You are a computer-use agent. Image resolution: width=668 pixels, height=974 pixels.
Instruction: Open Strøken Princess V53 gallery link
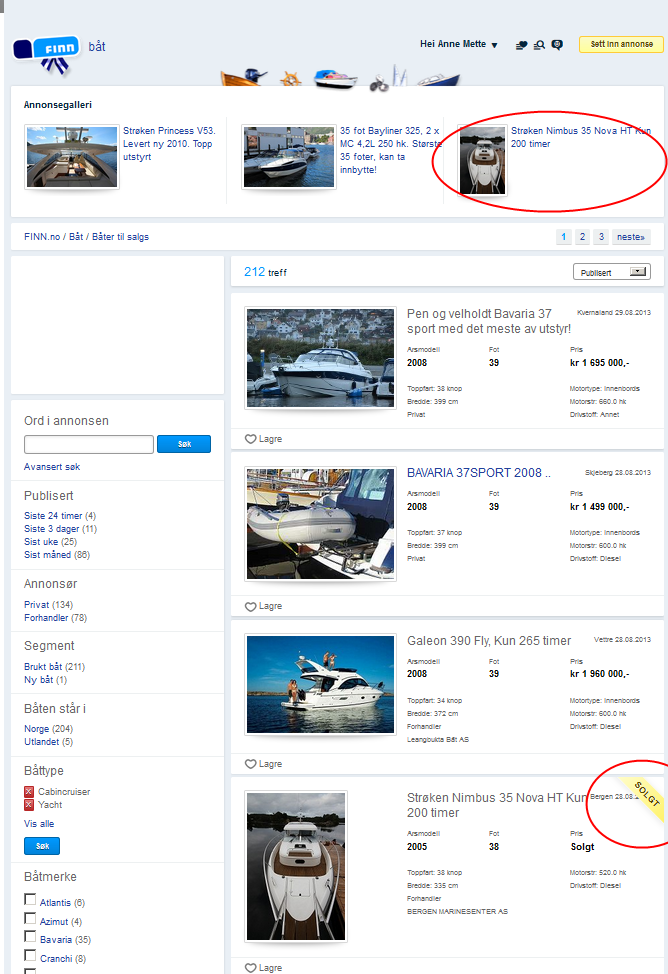coord(169,143)
